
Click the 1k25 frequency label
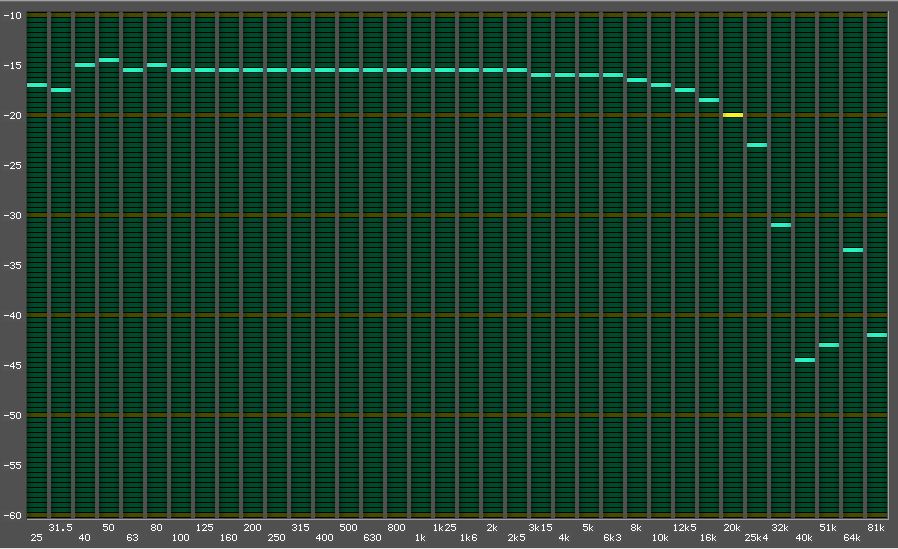pyautogui.click(x=444, y=528)
